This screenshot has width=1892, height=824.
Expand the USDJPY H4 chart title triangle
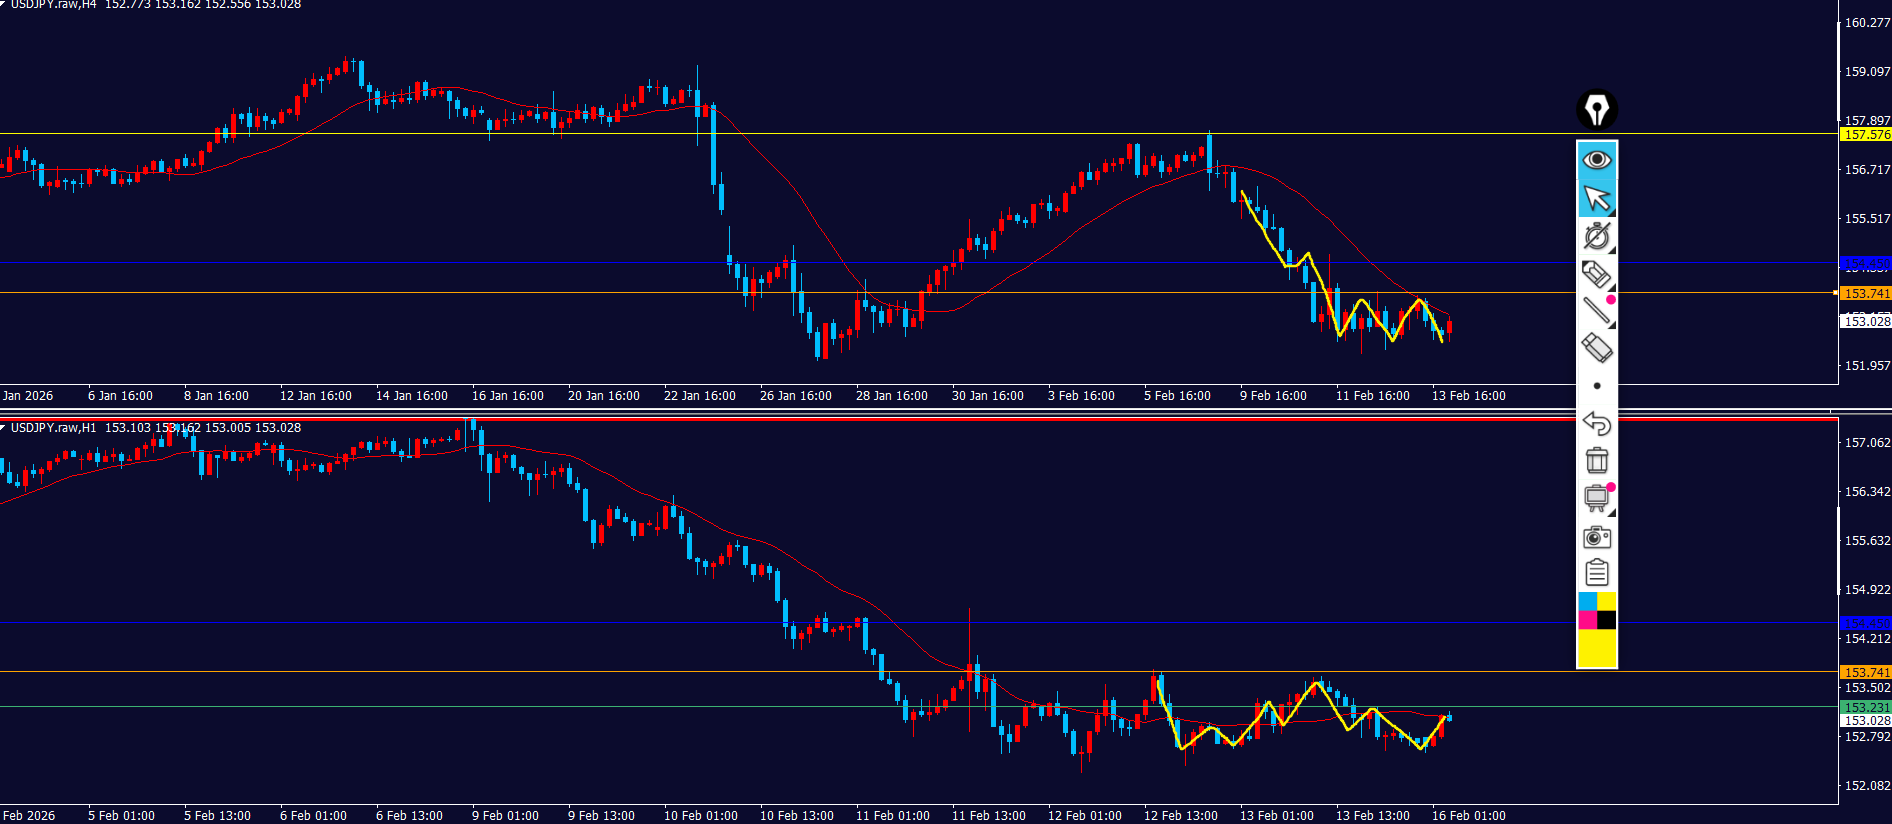pos(4,4)
